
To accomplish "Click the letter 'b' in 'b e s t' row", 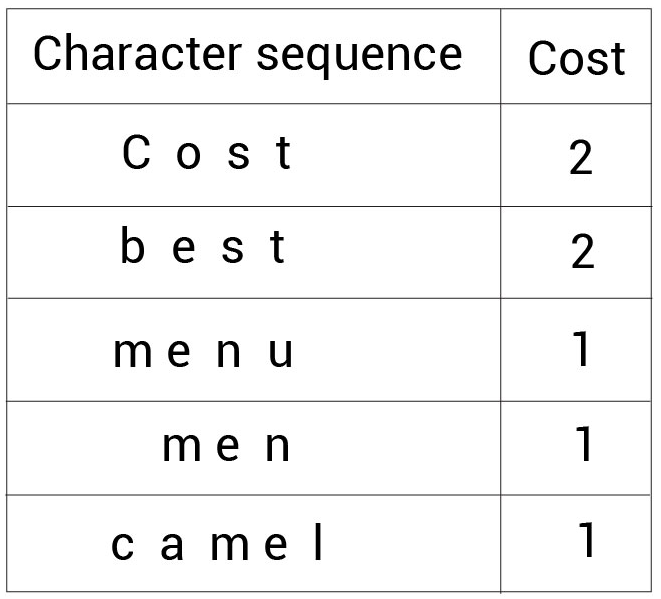I will click(132, 245).
